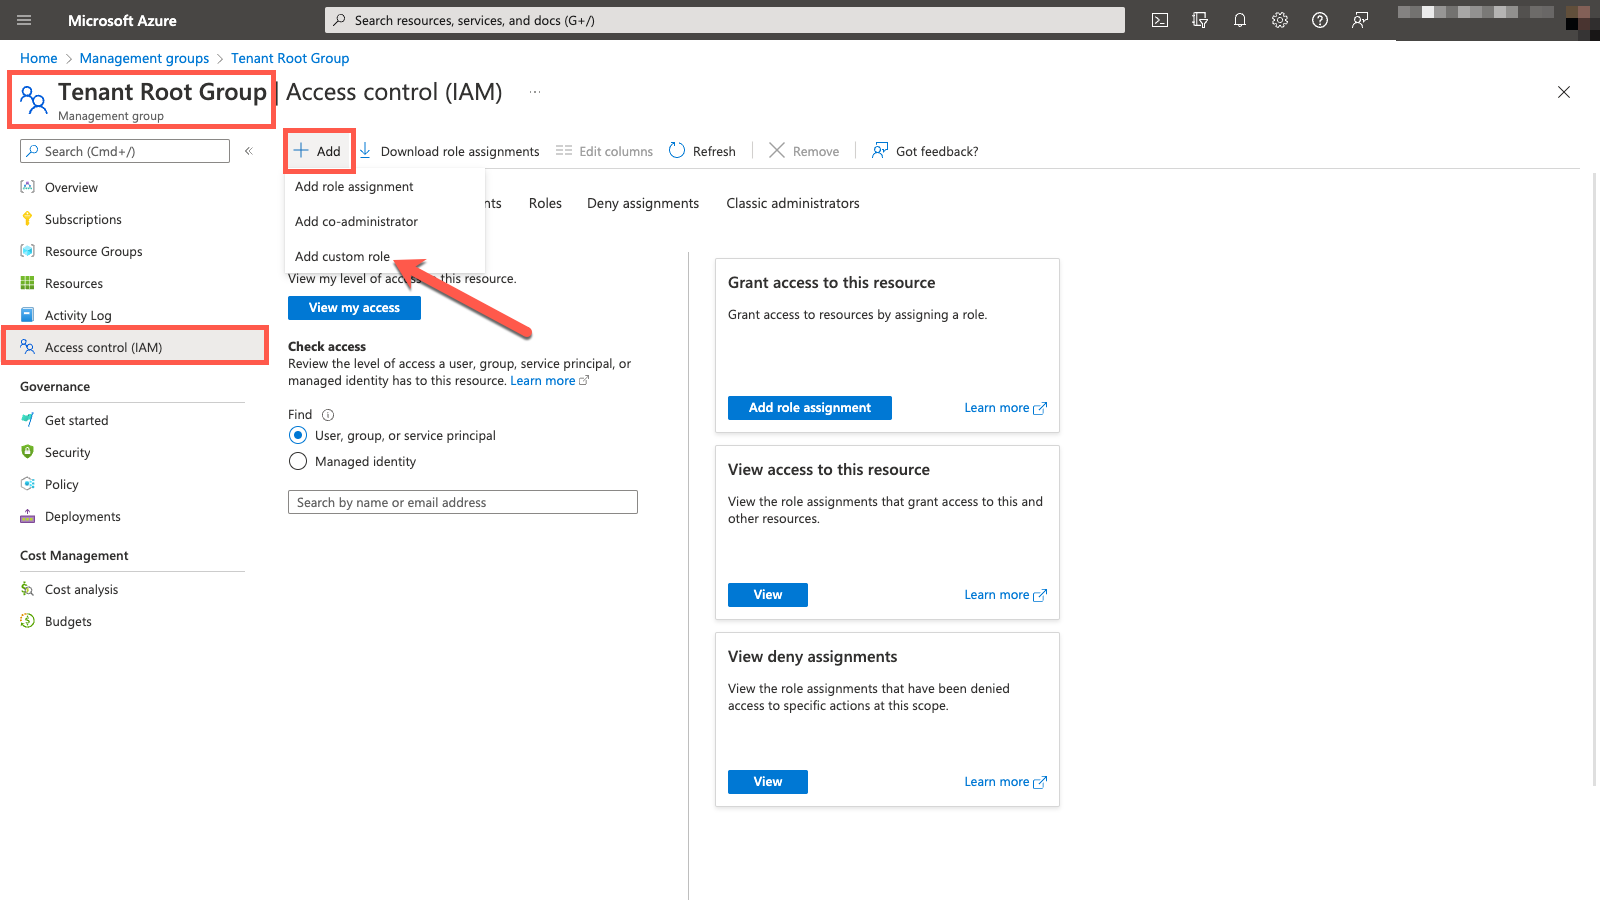Close the Access control blade

[x=1564, y=92]
